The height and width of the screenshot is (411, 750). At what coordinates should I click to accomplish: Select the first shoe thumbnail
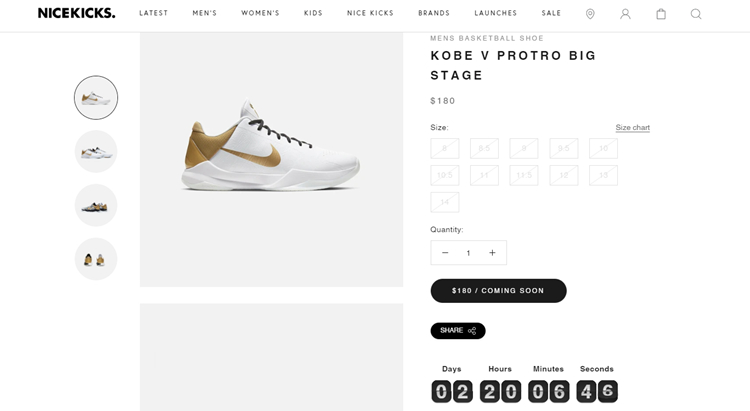point(96,98)
